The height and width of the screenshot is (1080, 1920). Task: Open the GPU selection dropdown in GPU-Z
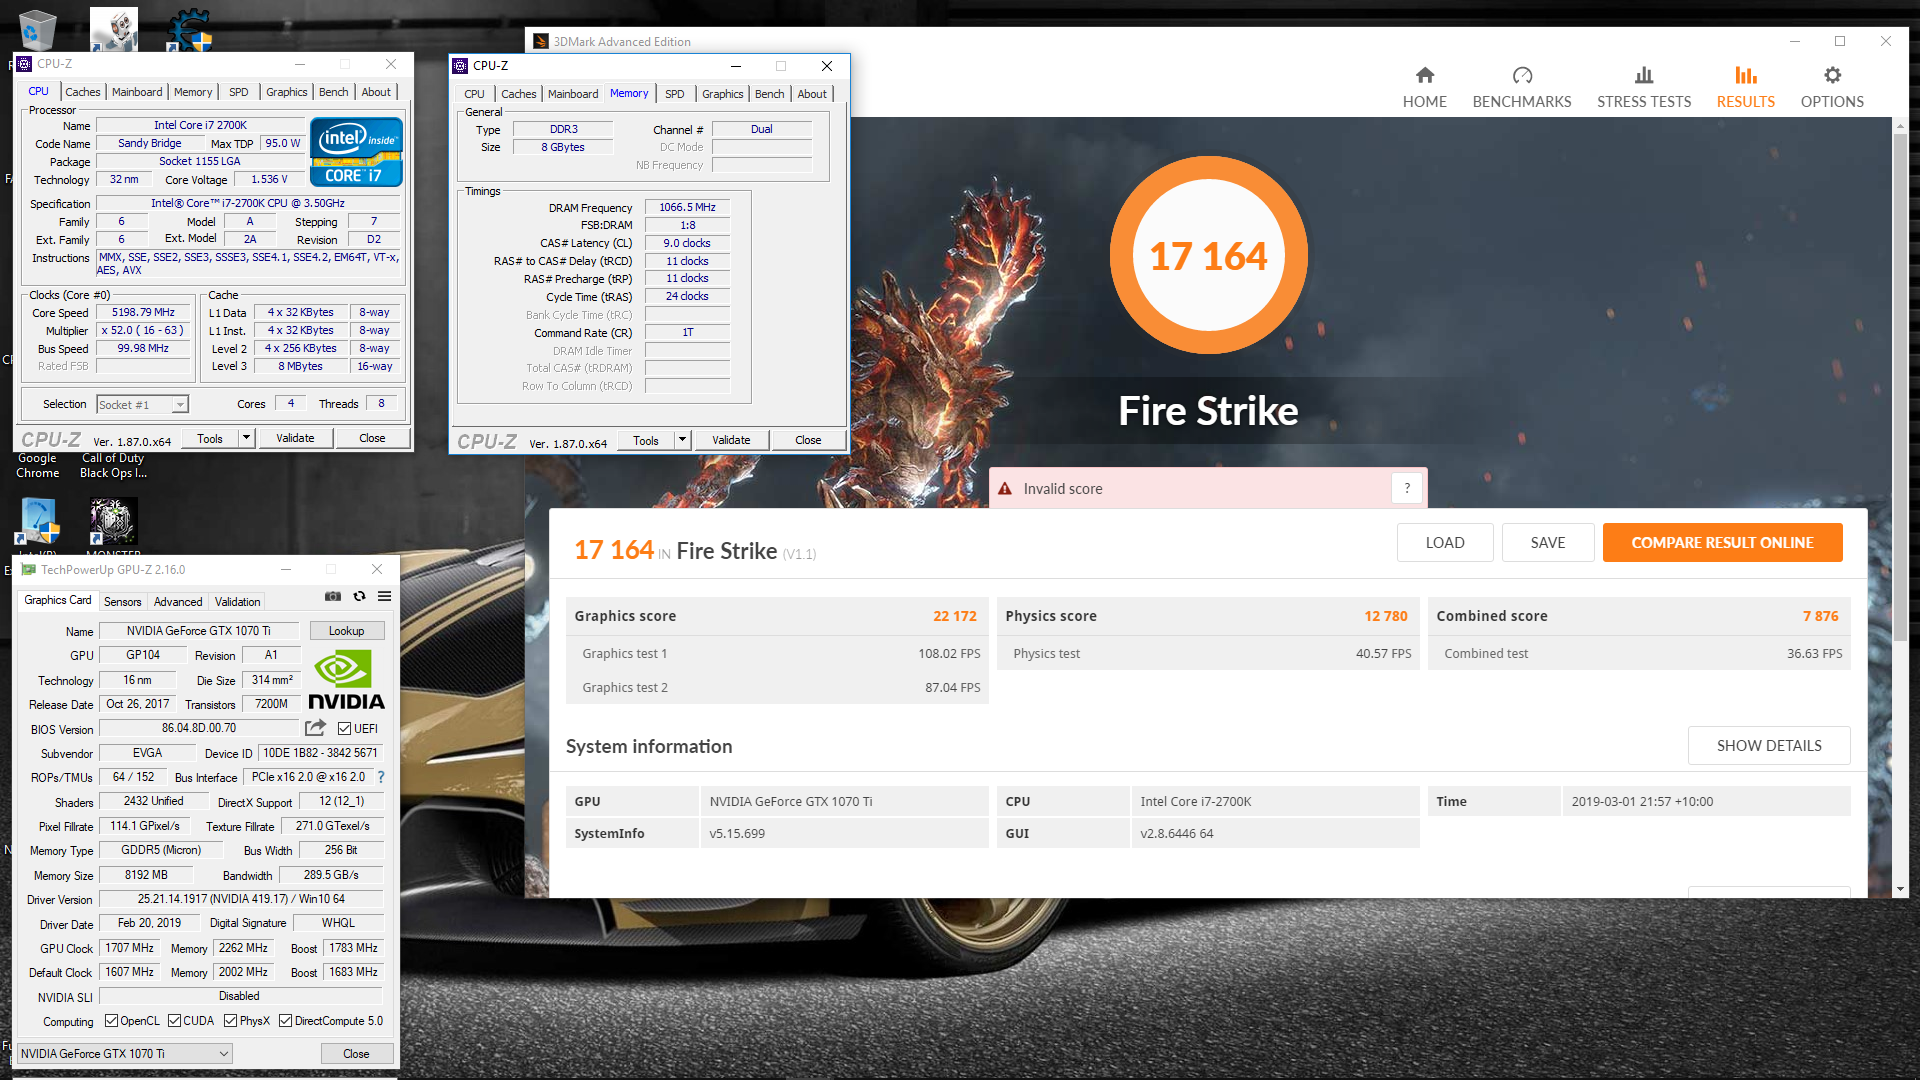pos(125,1053)
